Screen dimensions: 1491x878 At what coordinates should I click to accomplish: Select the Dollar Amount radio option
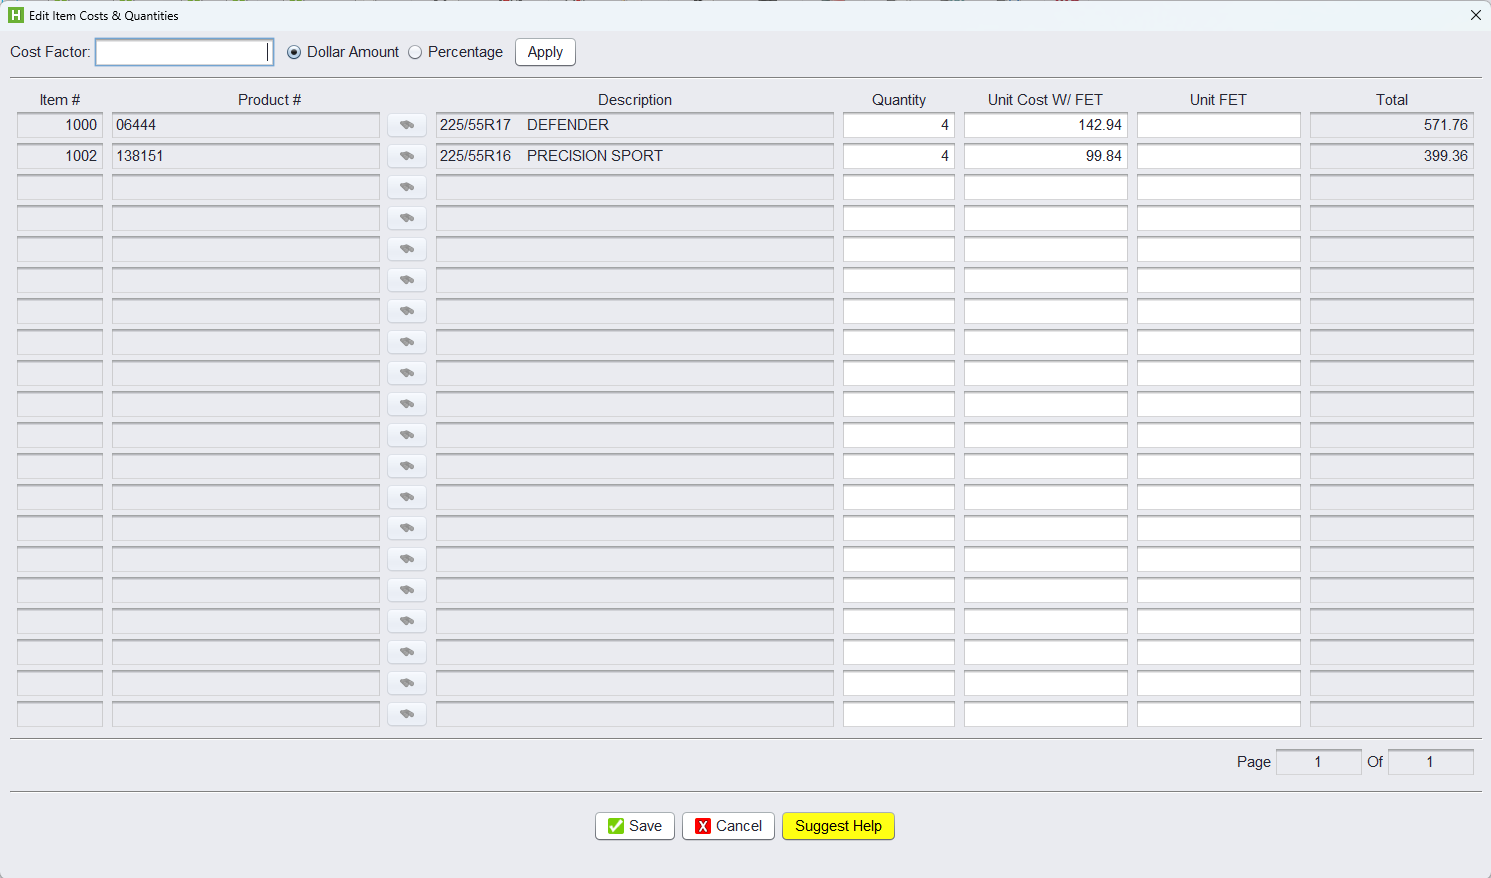point(294,52)
